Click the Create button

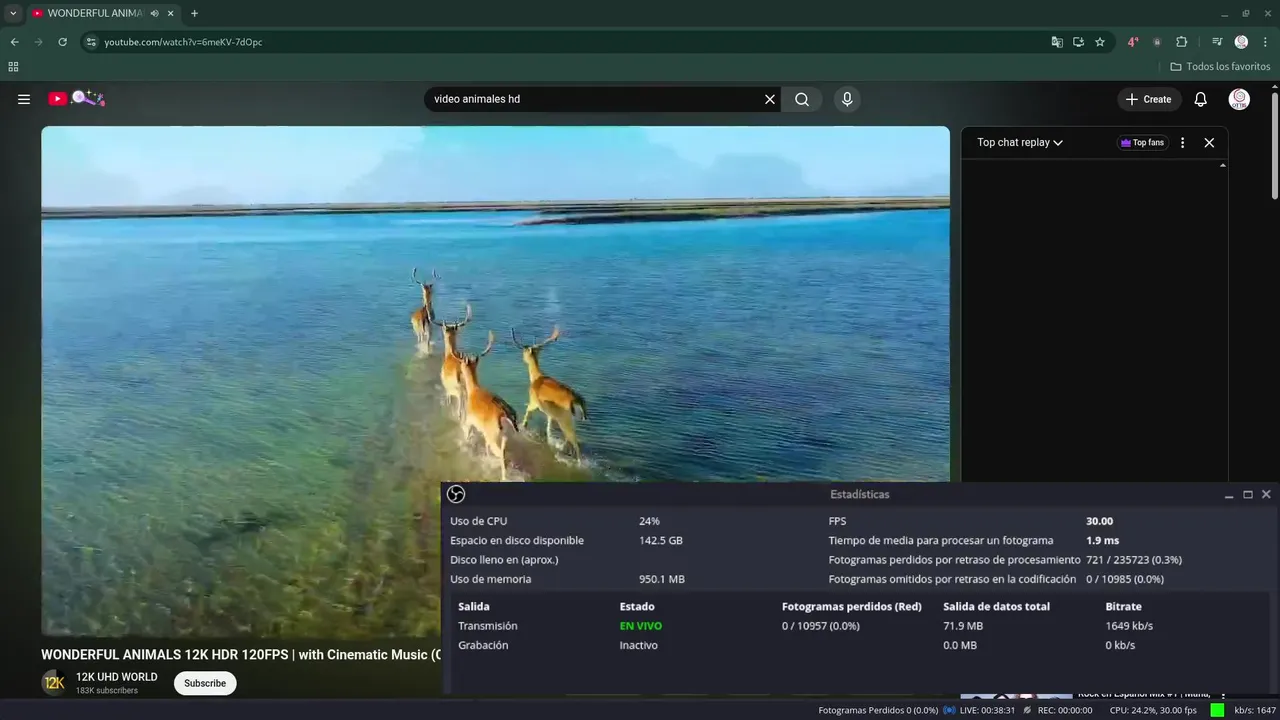pos(1148,99)
